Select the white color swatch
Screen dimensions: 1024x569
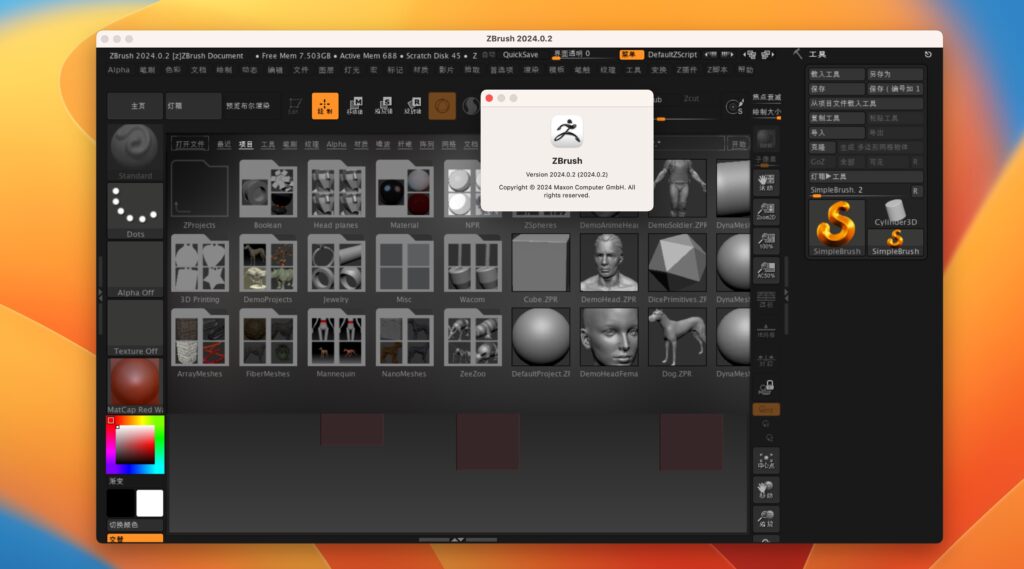150,504
